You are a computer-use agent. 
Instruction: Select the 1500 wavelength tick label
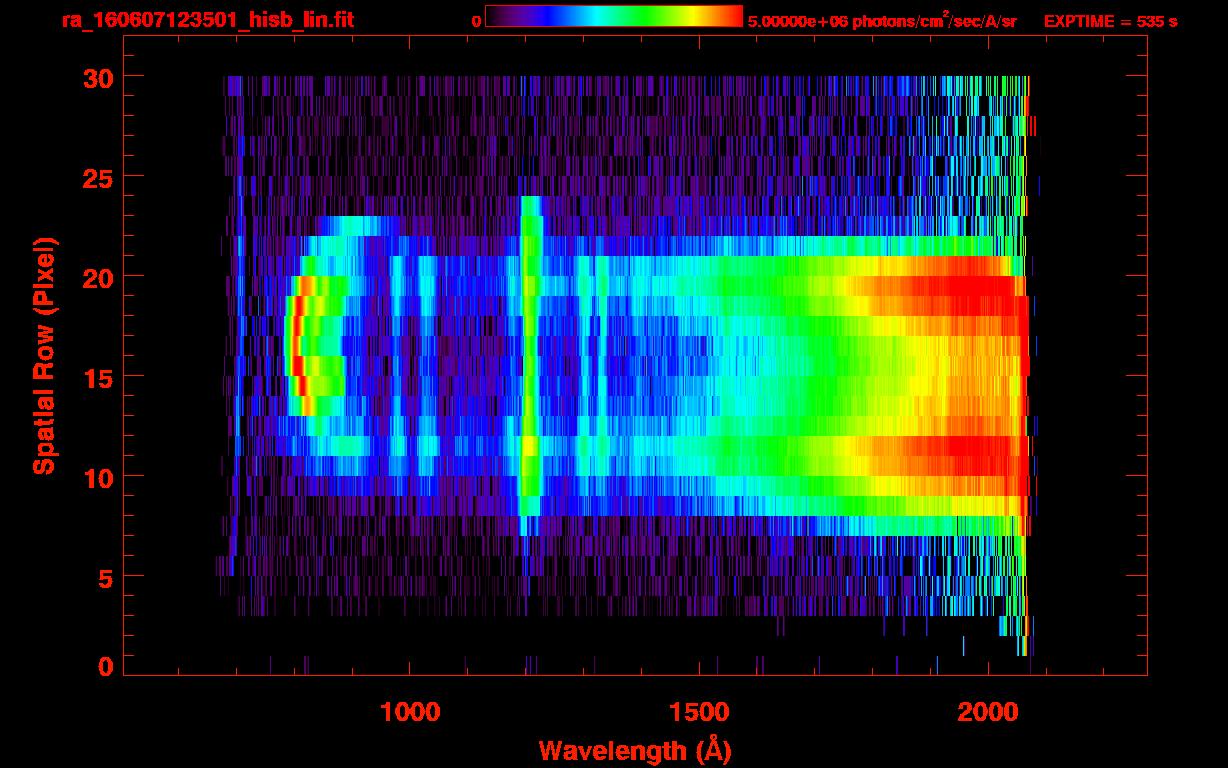[699, 712]
